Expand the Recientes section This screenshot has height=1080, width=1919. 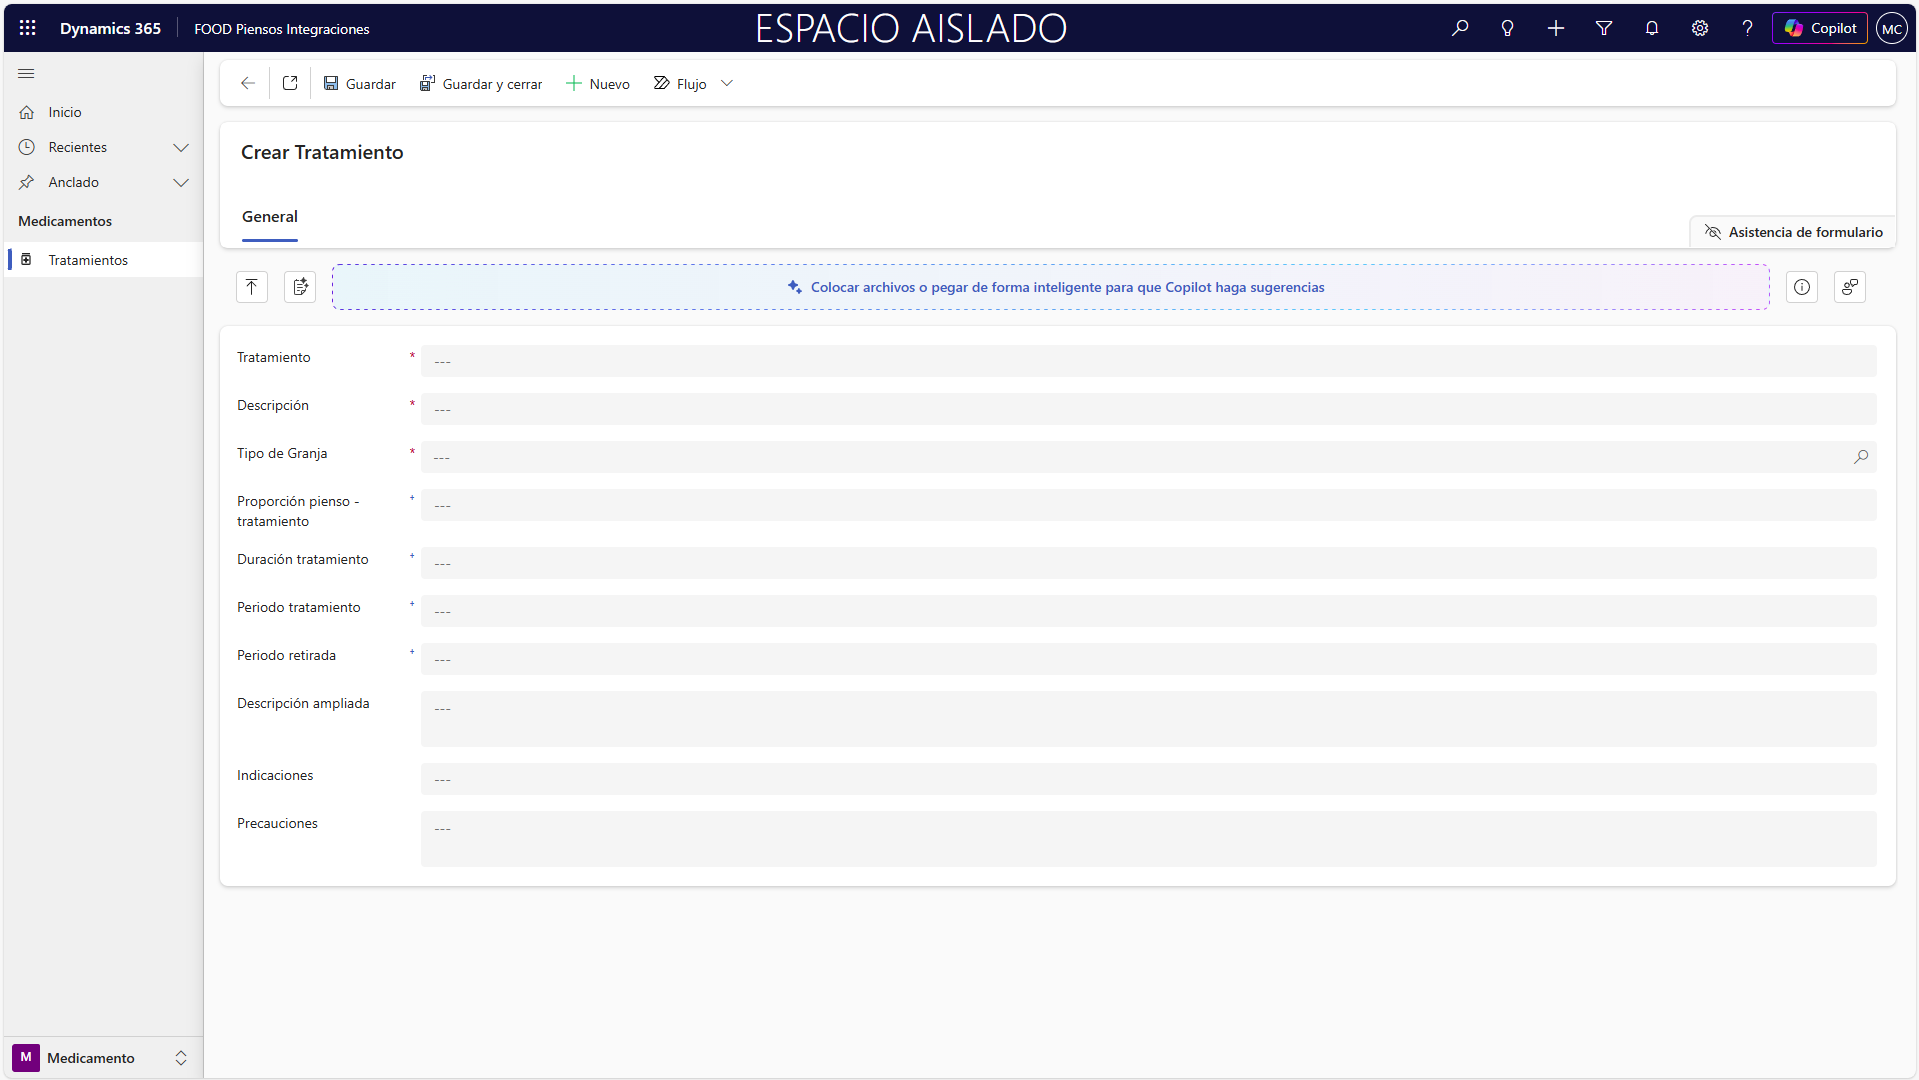click(181, 148)
